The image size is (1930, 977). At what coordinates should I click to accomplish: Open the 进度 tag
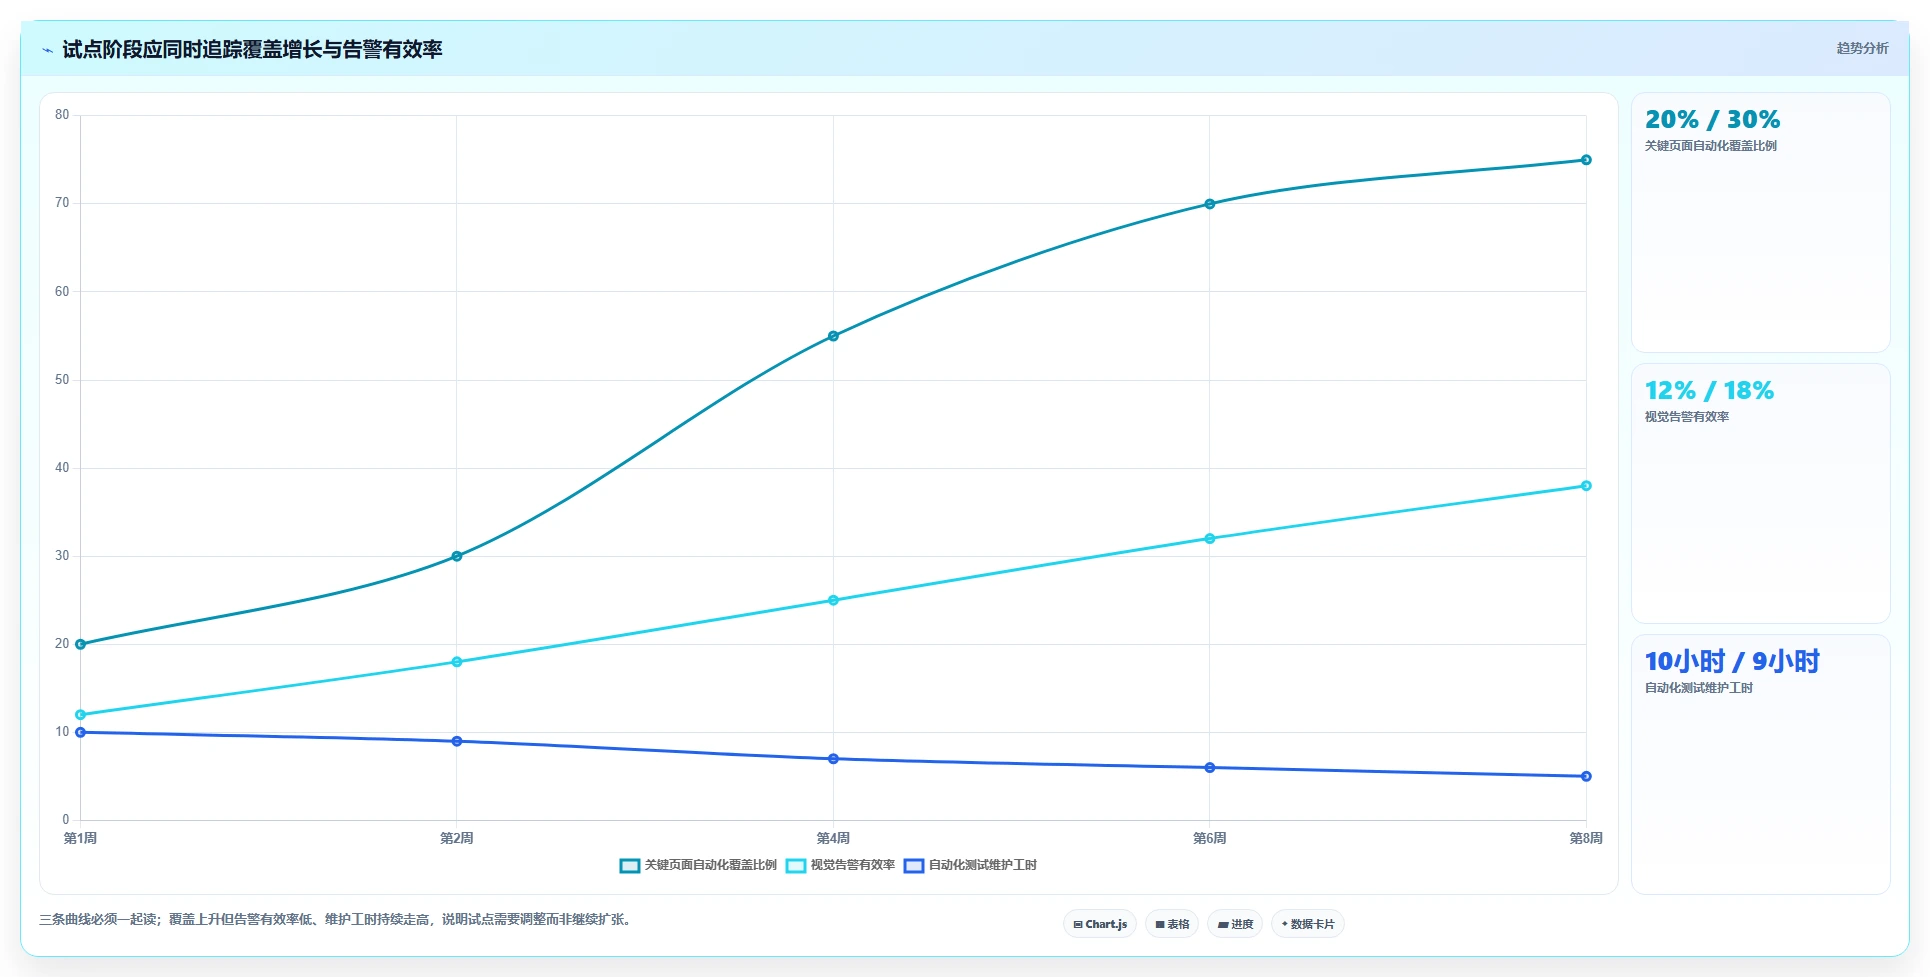click(1235, 924)
